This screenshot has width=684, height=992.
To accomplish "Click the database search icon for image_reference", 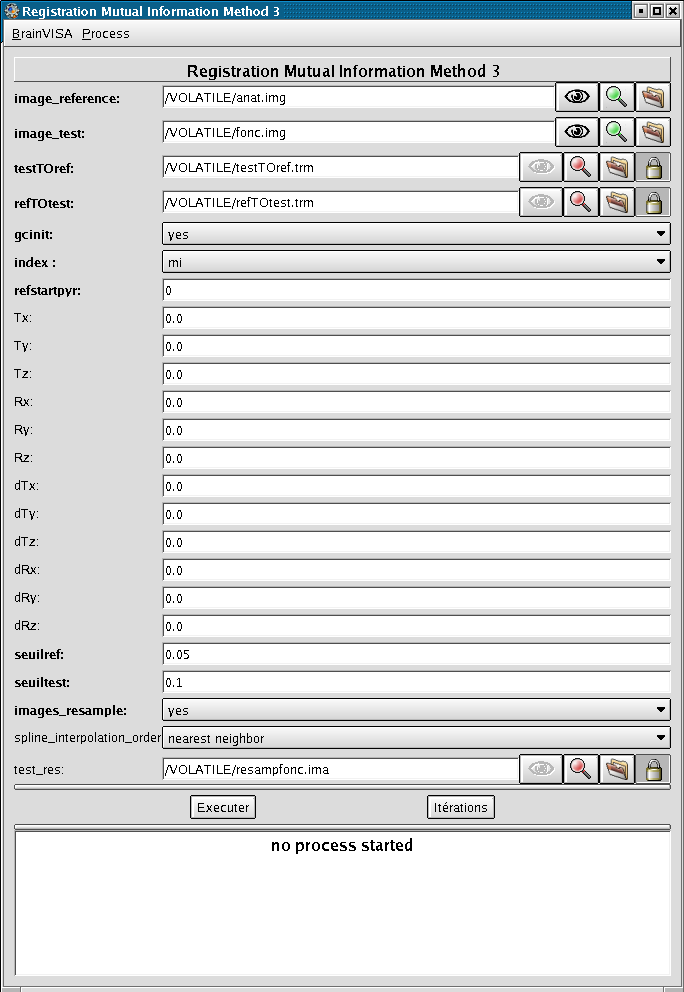I will (616, 98).
